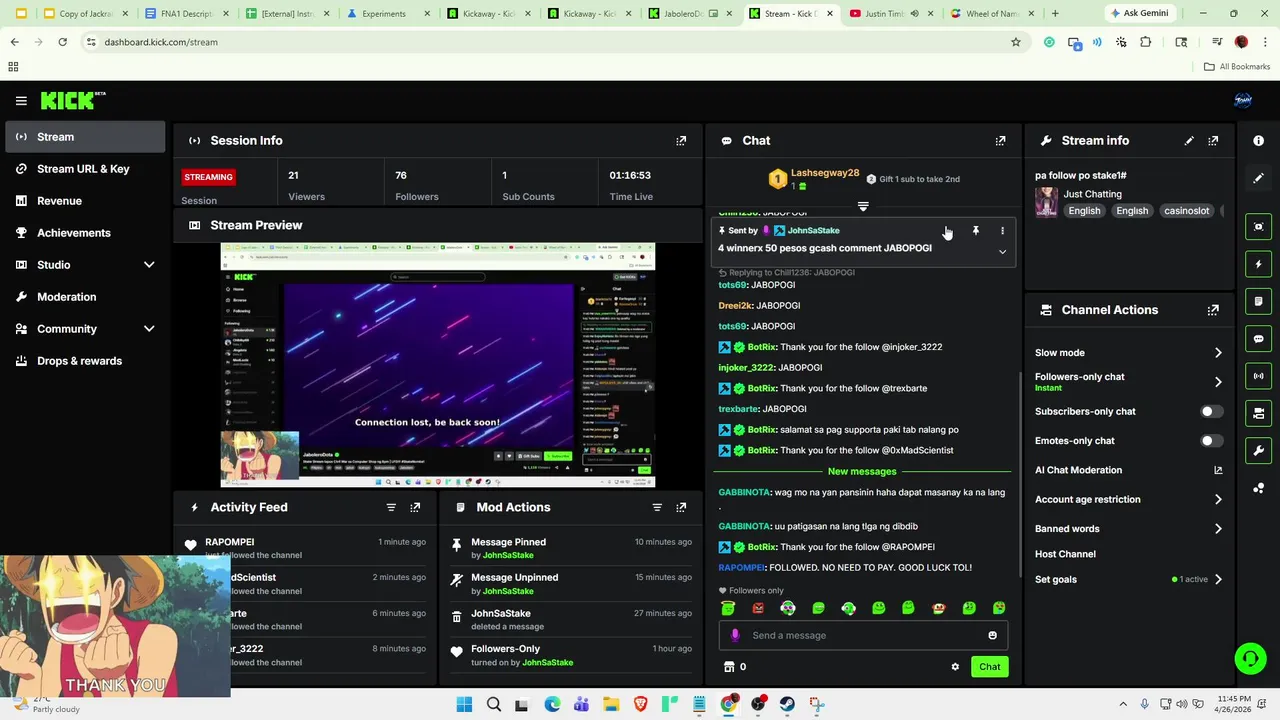Screen dimensions: 1280x720
Task: Open the info icon in right sidebar
Action: (x=1258, y=141)
